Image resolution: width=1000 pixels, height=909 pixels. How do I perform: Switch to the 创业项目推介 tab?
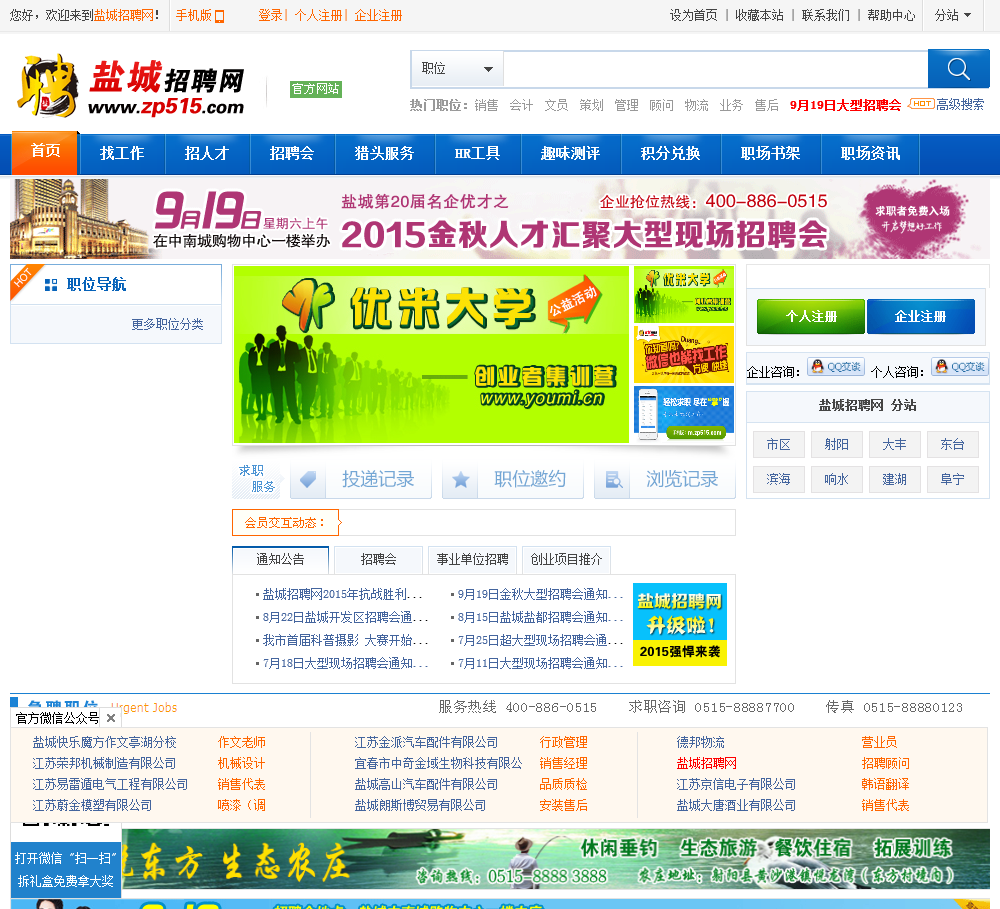(x=566, y=559)
